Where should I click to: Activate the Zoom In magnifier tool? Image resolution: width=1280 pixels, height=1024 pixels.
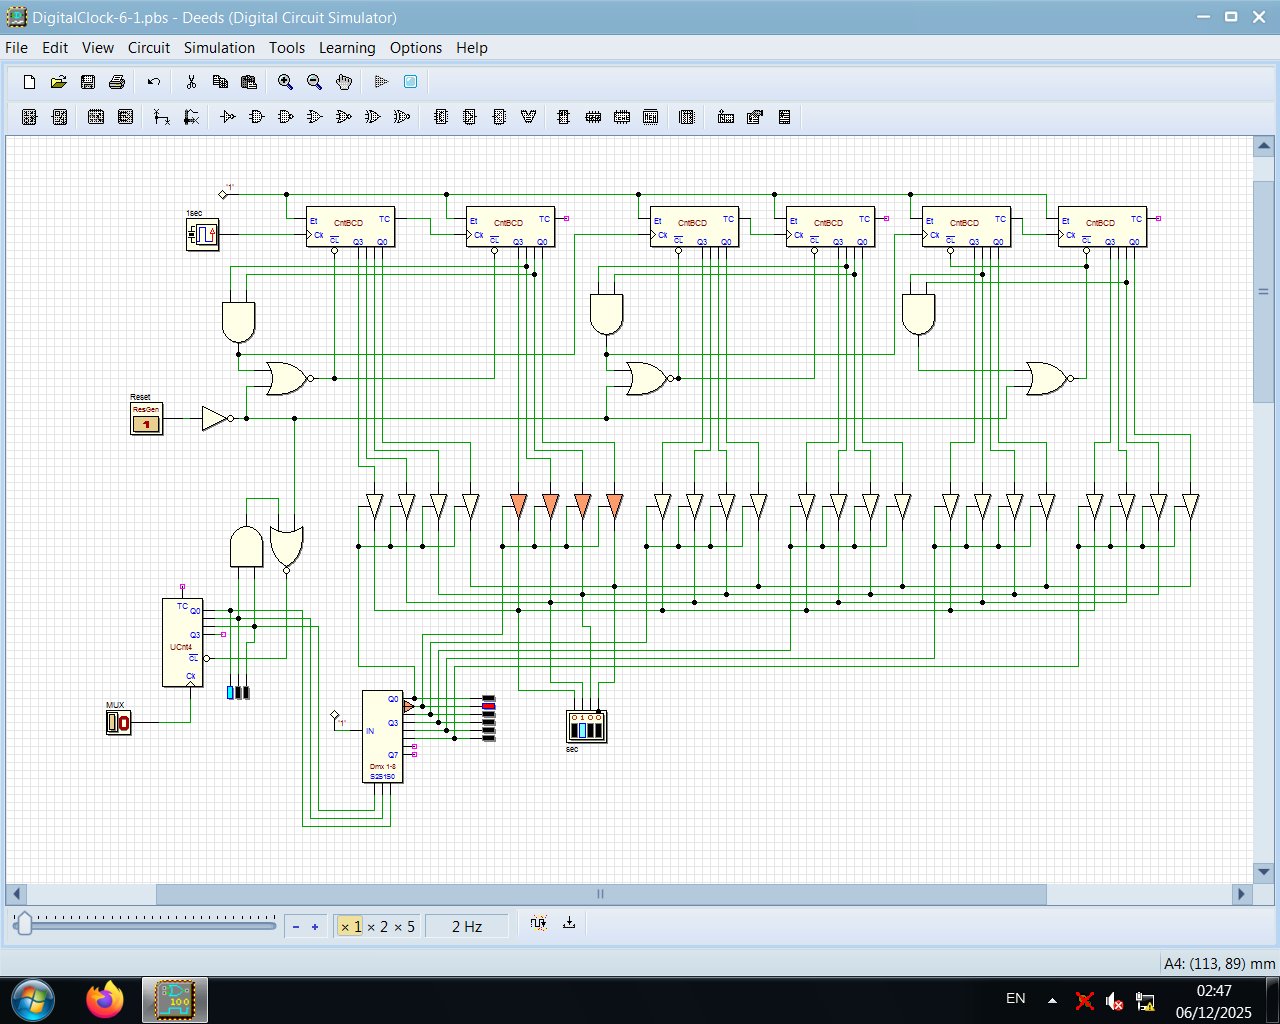(286, 82)
